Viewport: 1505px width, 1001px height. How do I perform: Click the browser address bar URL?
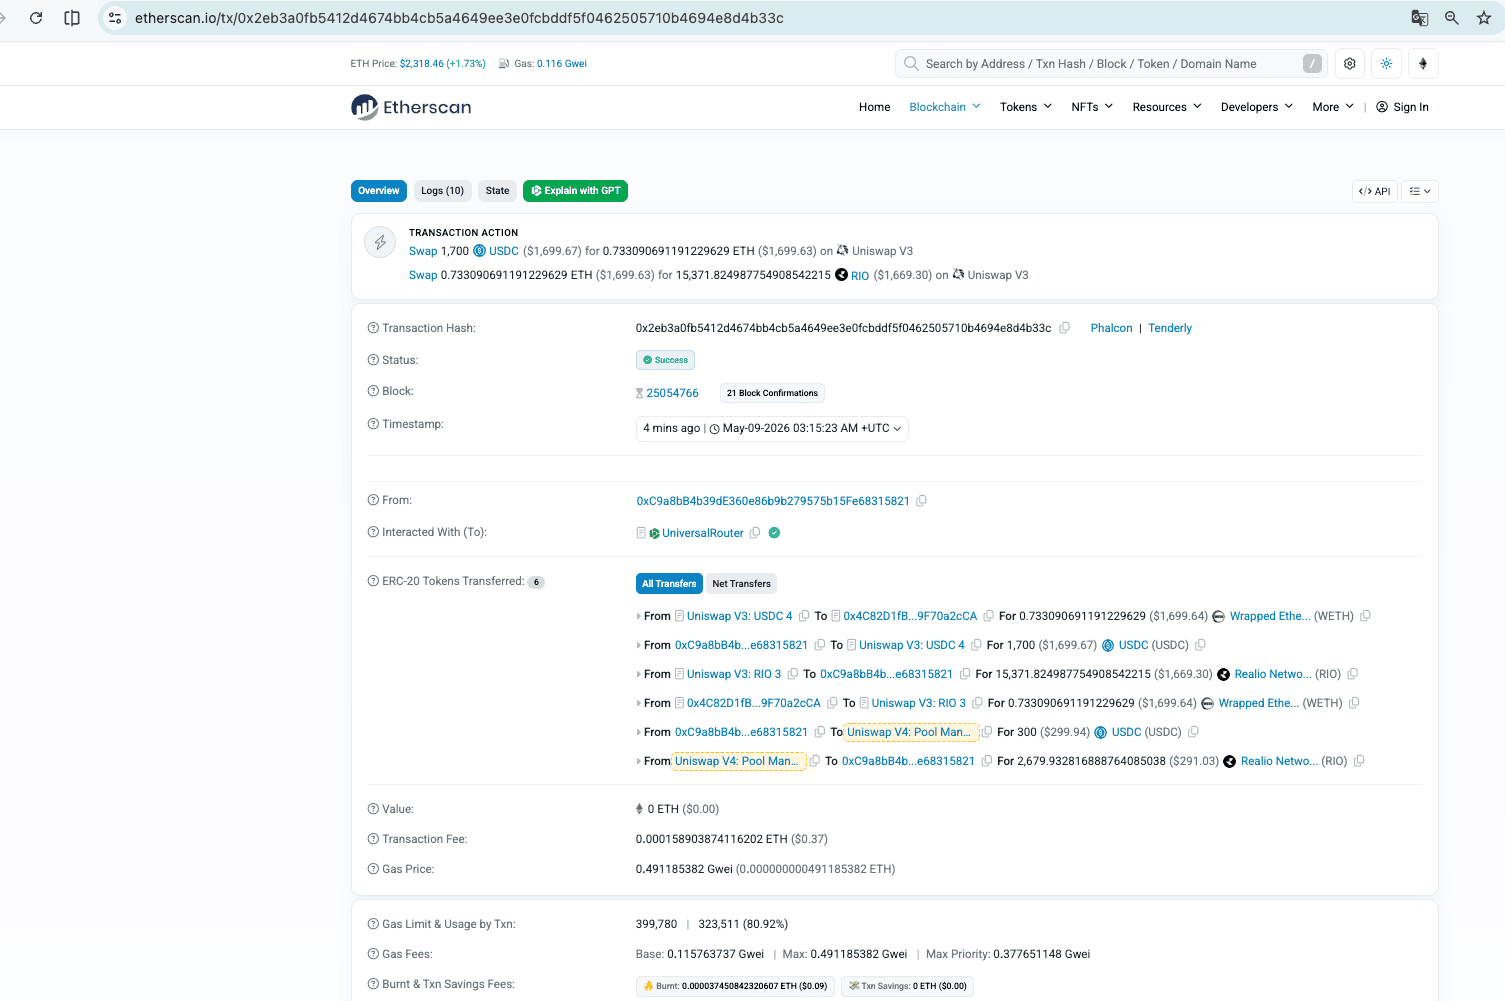(x=459, y=18)
